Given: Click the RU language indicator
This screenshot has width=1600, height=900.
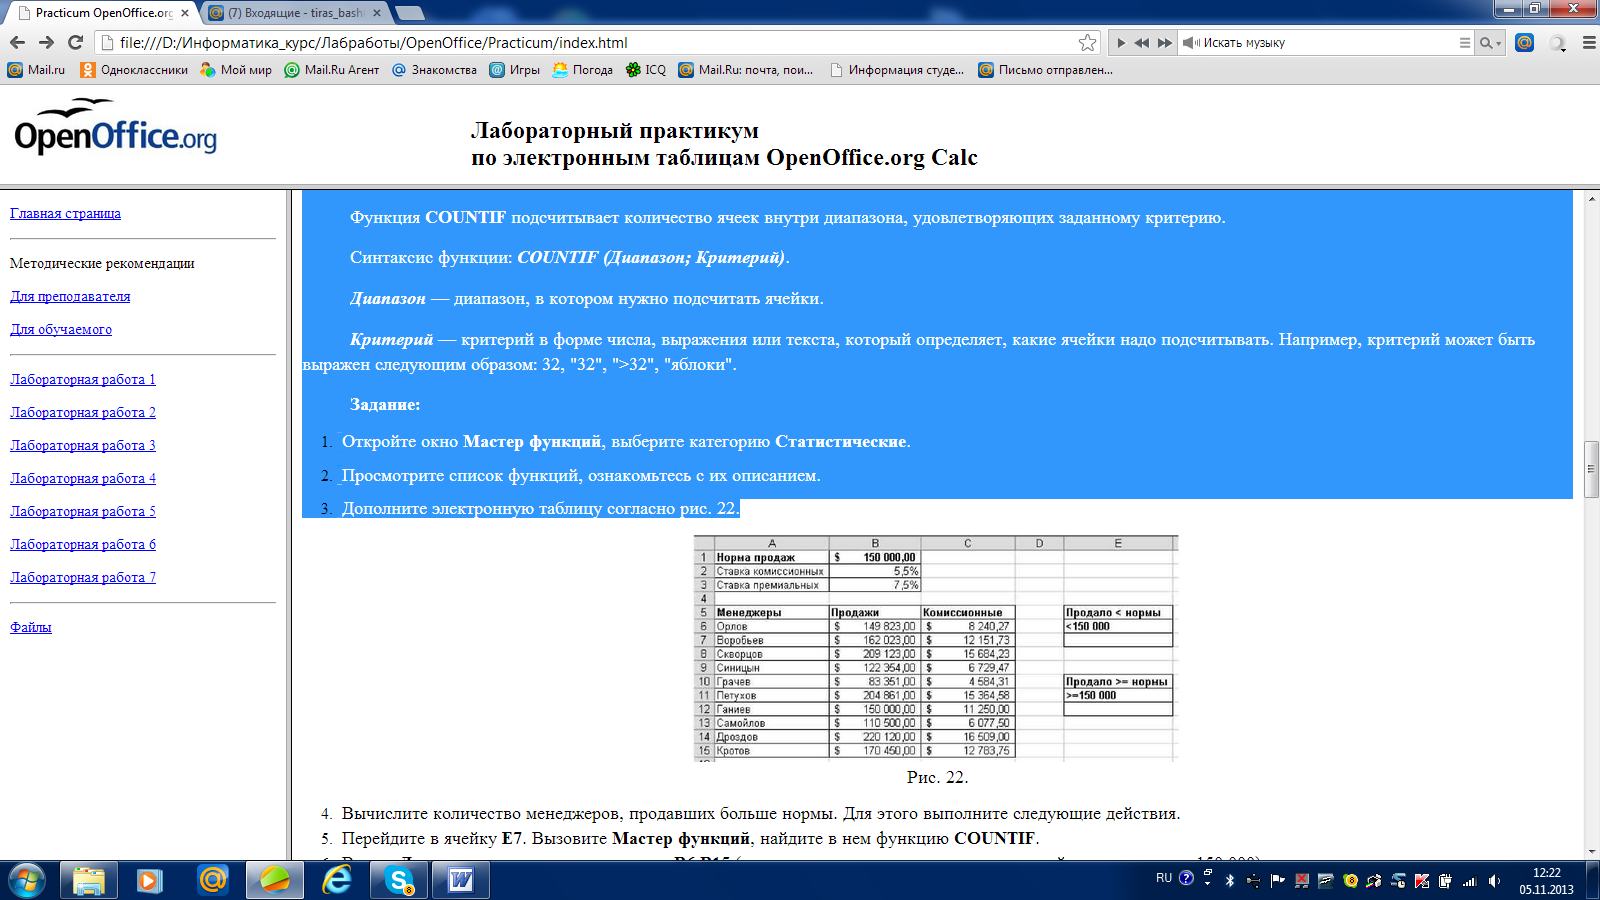Looking at the screenshot, I should 1163,878.
